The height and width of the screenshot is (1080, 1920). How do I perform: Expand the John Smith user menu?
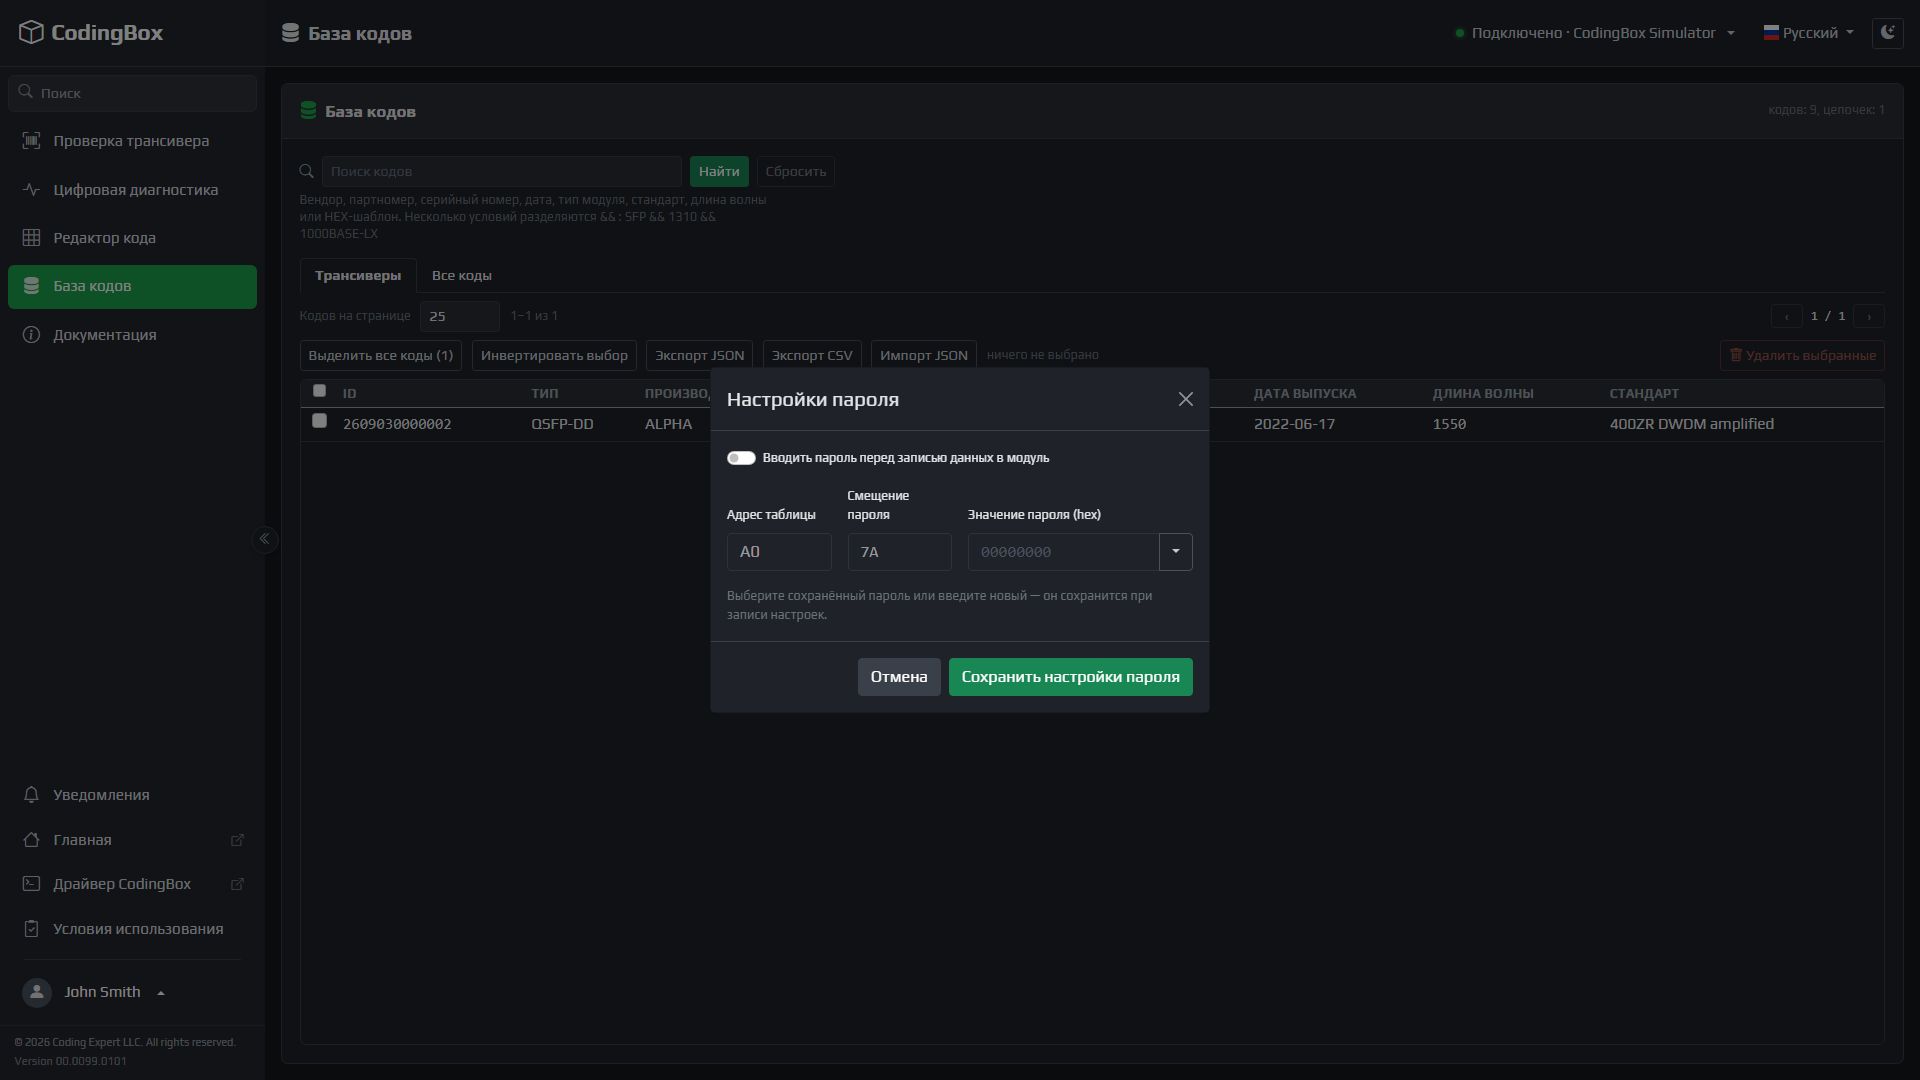(93, 992)
